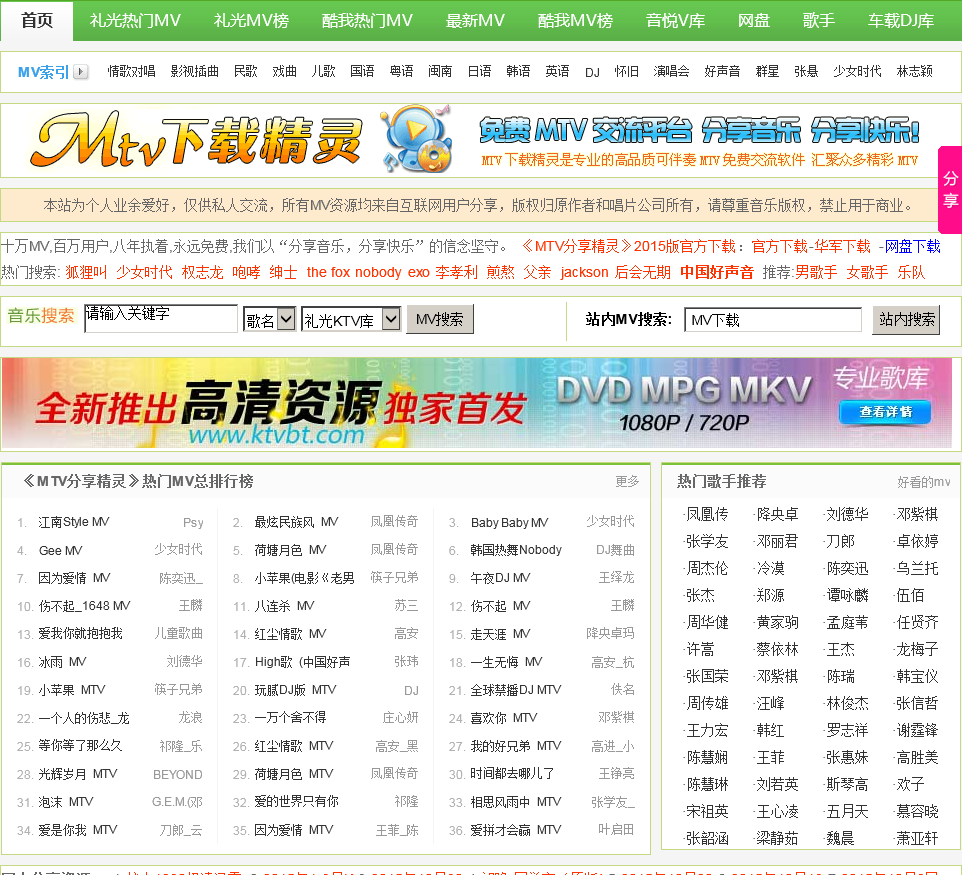
Task: Open 爱拼才会赢 MTV ranking entry
Action: [515, 830]
